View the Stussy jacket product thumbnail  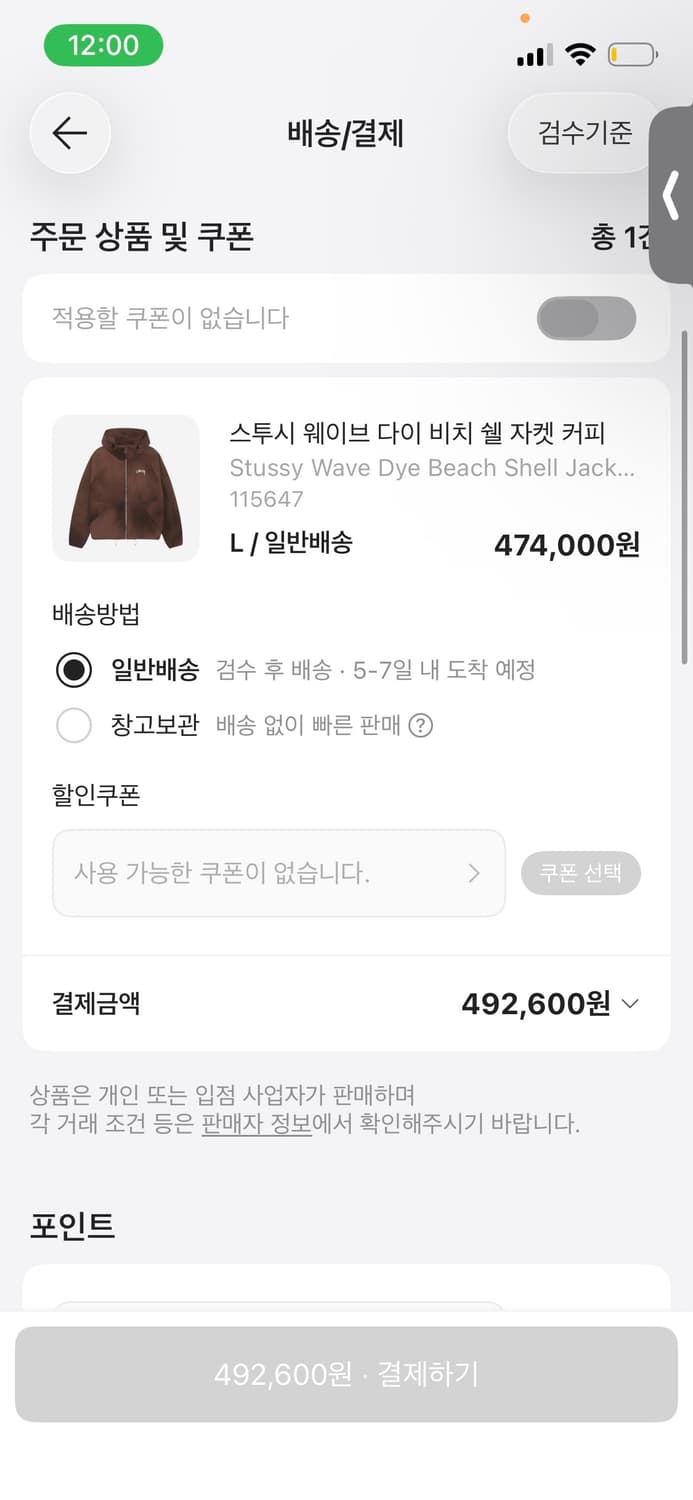124,488
